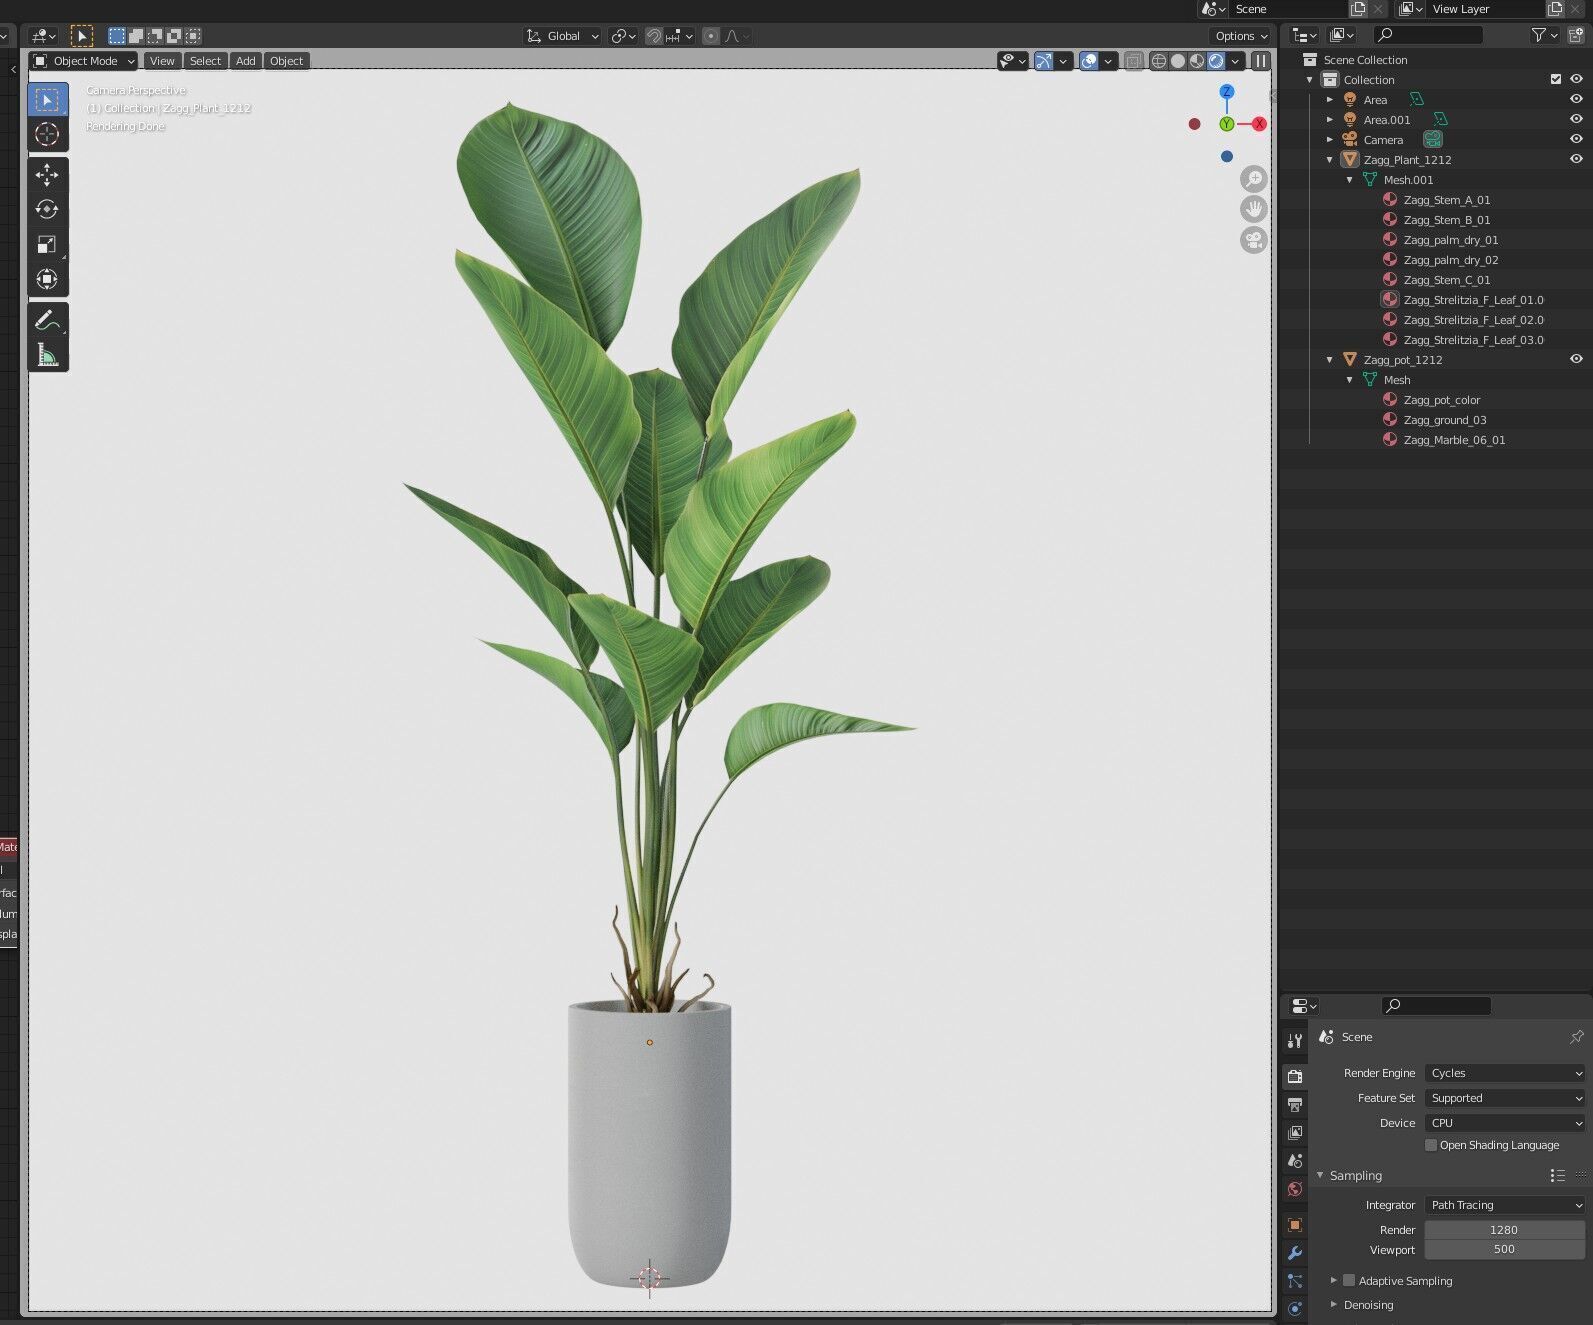This screenshot has height=1325, width=1593.
Task: Toggle viewport overlays display
Action: [1089, 61]
